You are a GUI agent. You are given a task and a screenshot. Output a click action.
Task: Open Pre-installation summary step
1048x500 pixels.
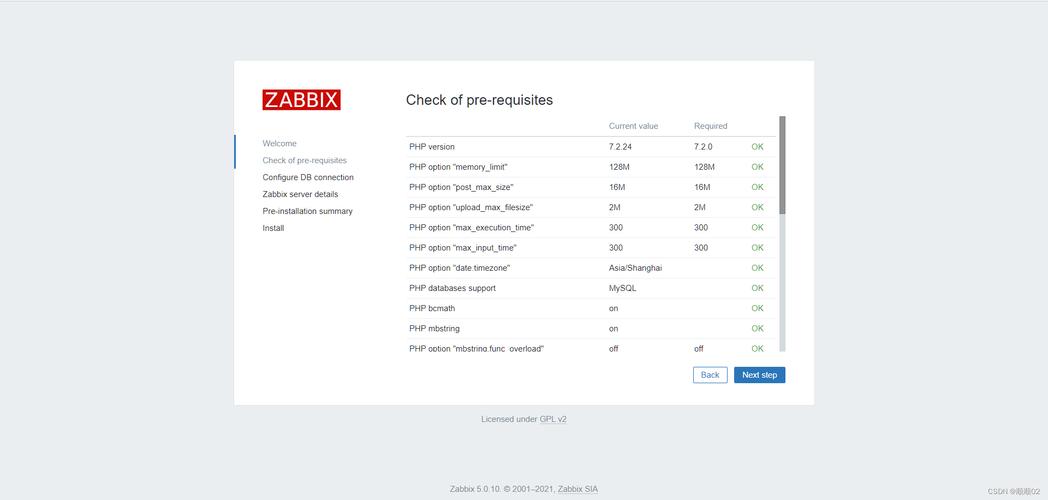(x=308, y=212)
